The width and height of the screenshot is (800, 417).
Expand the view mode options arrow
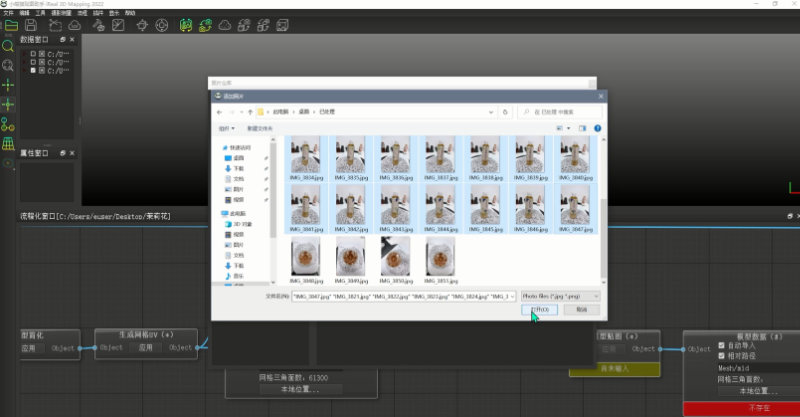pos(568,128)
